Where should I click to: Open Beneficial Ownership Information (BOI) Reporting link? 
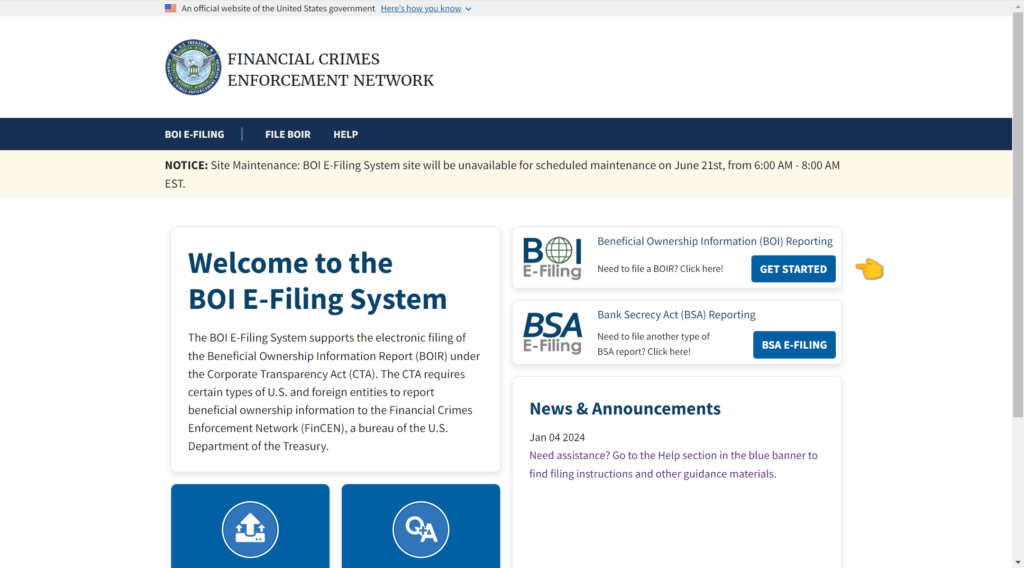click(714, 241)
